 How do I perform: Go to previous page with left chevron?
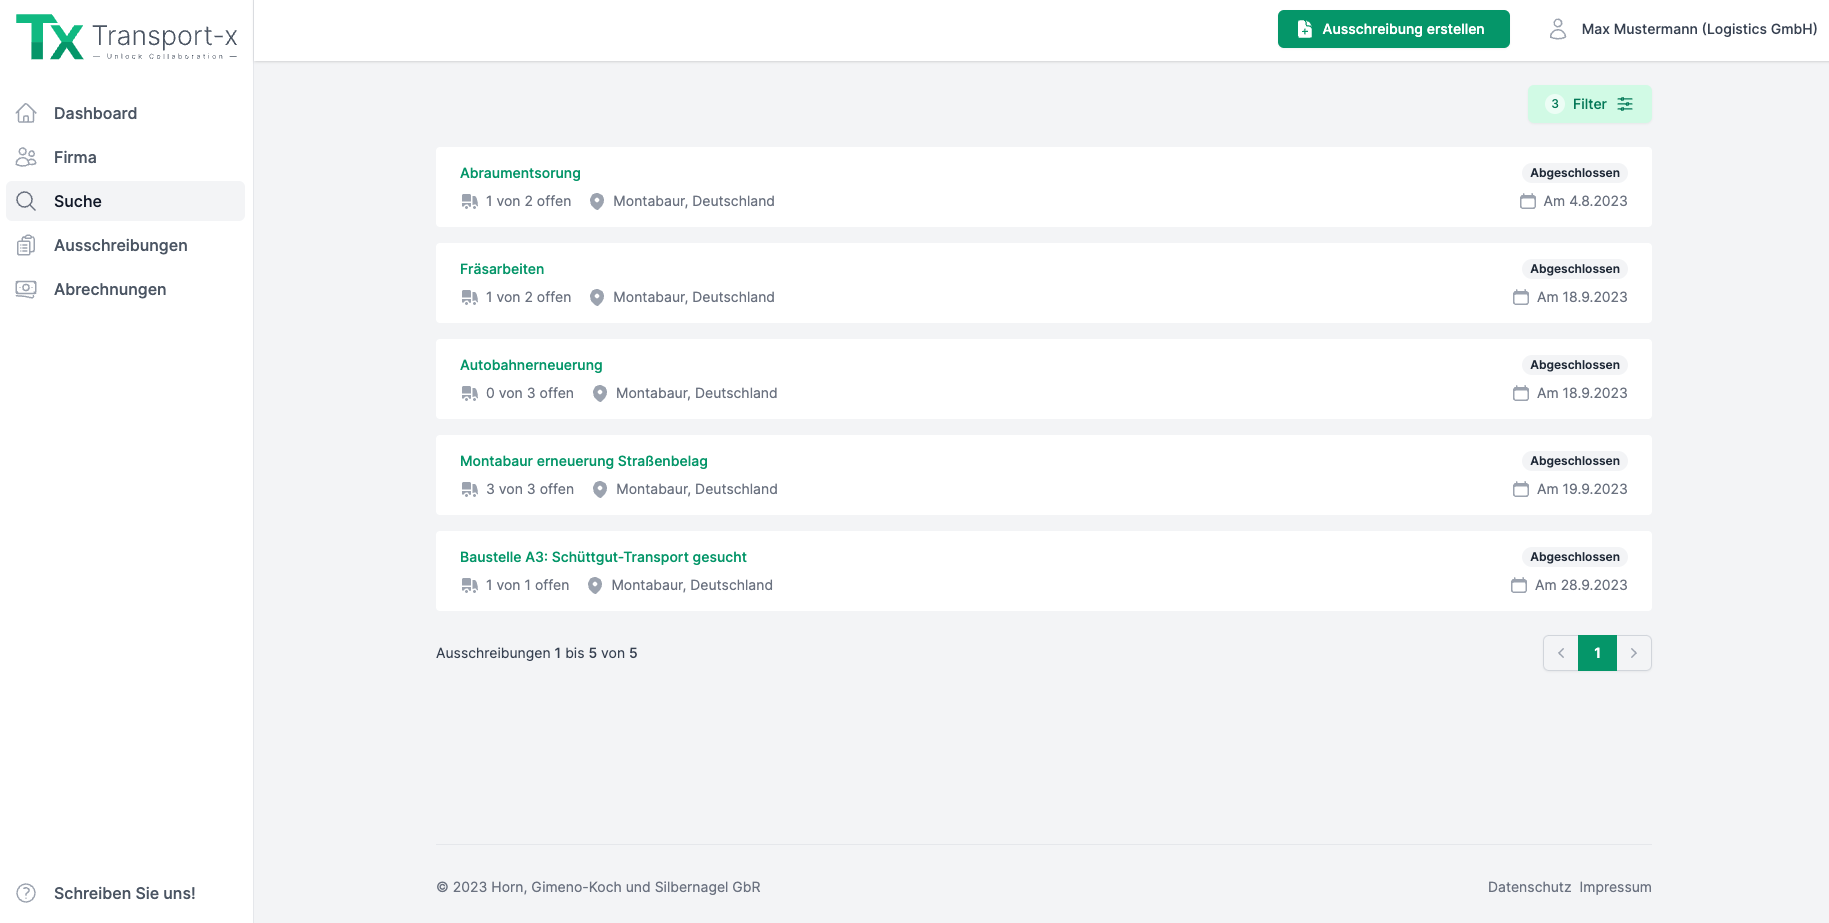coord(1561,653)
